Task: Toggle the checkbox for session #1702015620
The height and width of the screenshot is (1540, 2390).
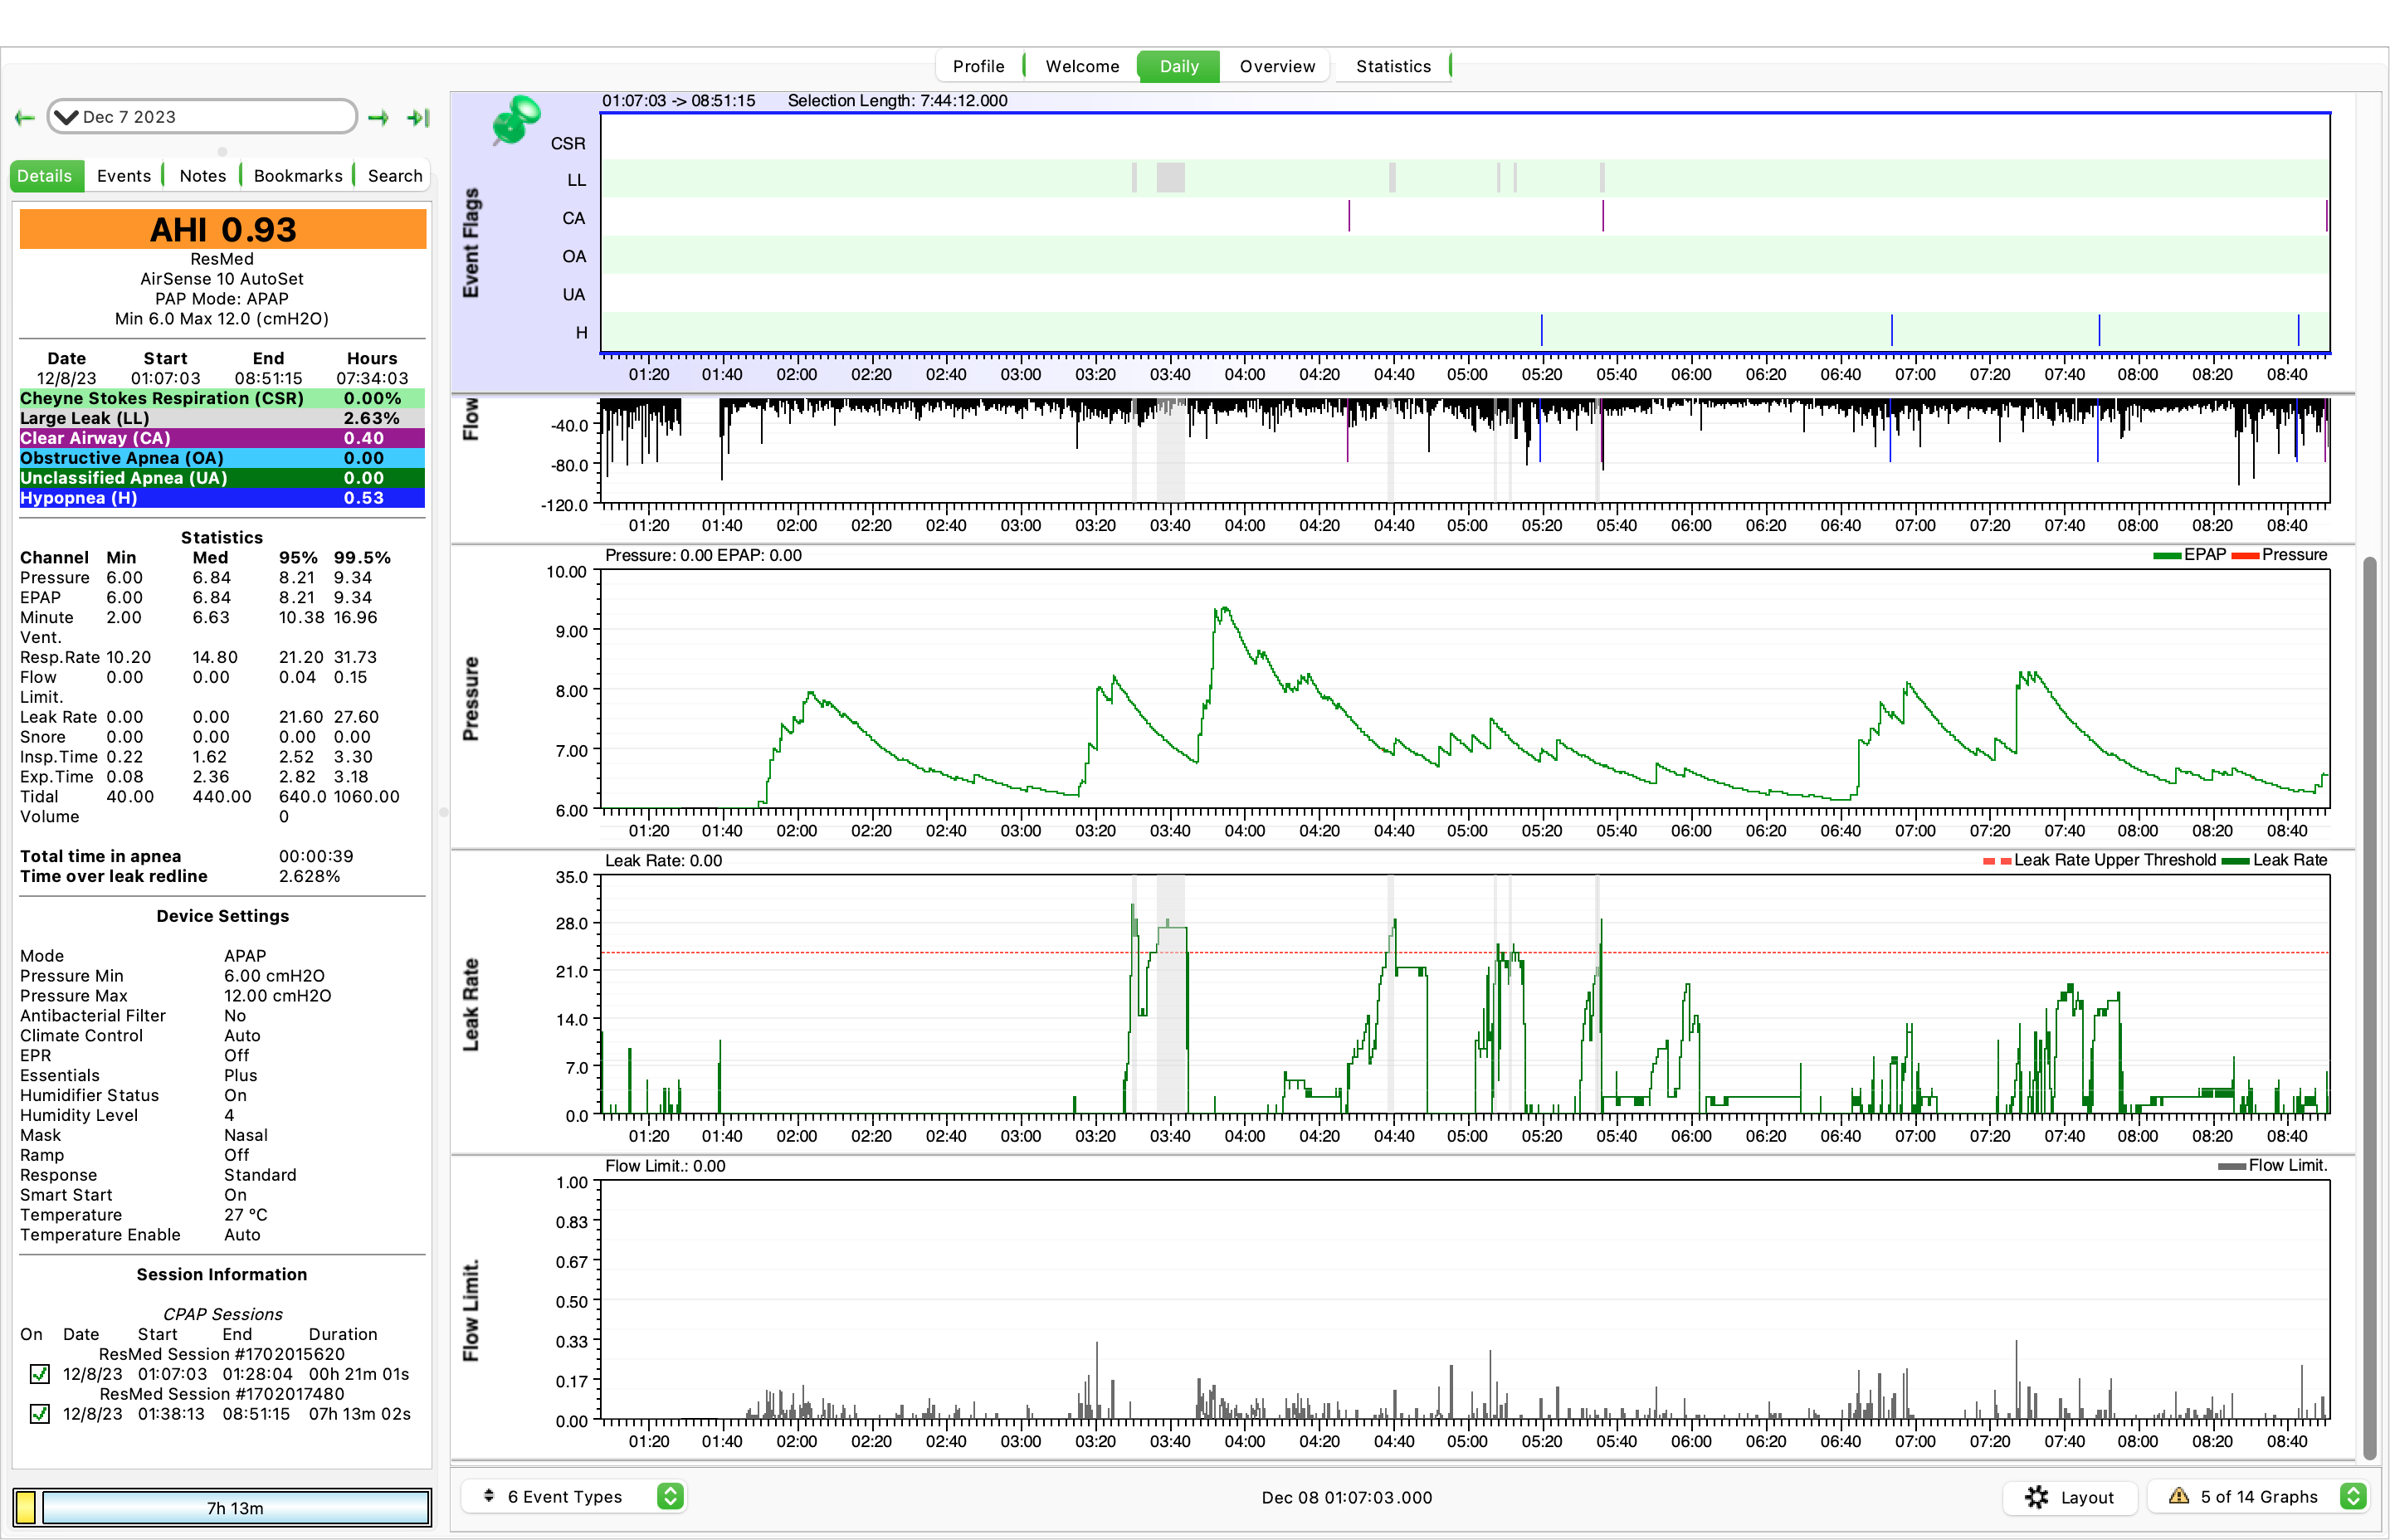Action: [40, 1374]
